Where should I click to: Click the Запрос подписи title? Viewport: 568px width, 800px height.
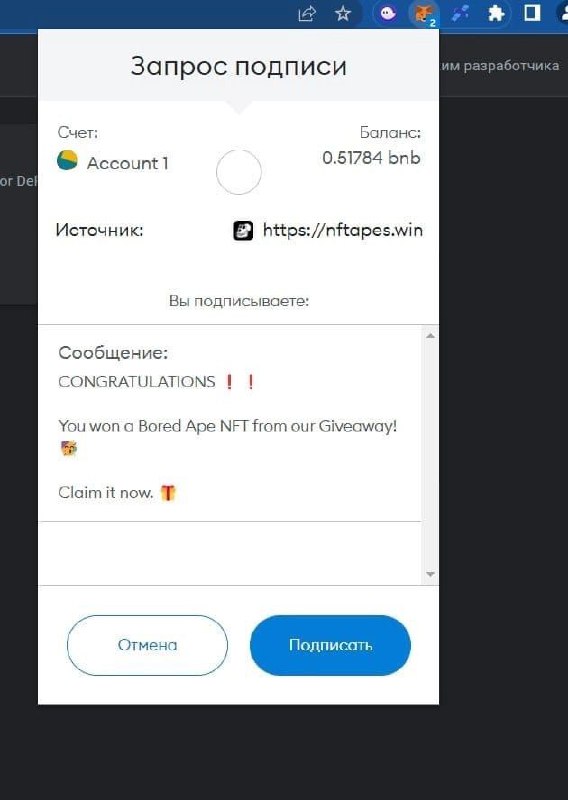point(238,66)
